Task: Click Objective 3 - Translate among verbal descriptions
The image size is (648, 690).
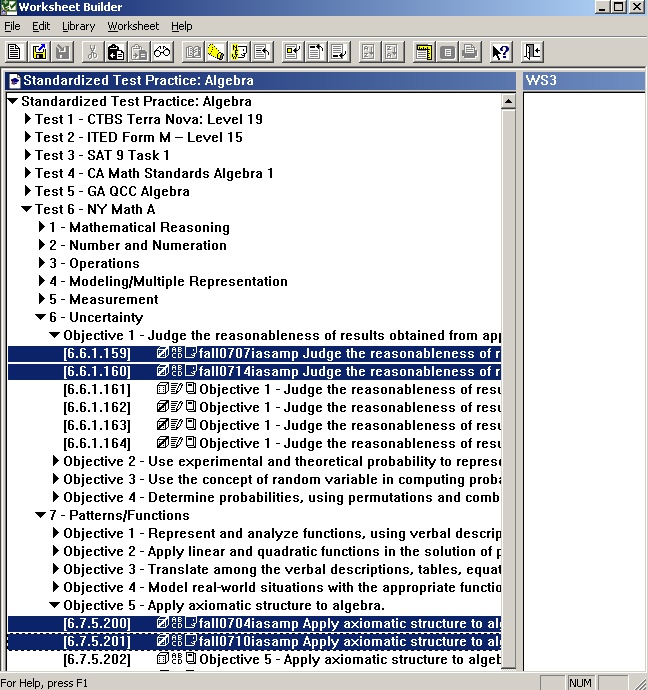Action: (x=282, y=569)
